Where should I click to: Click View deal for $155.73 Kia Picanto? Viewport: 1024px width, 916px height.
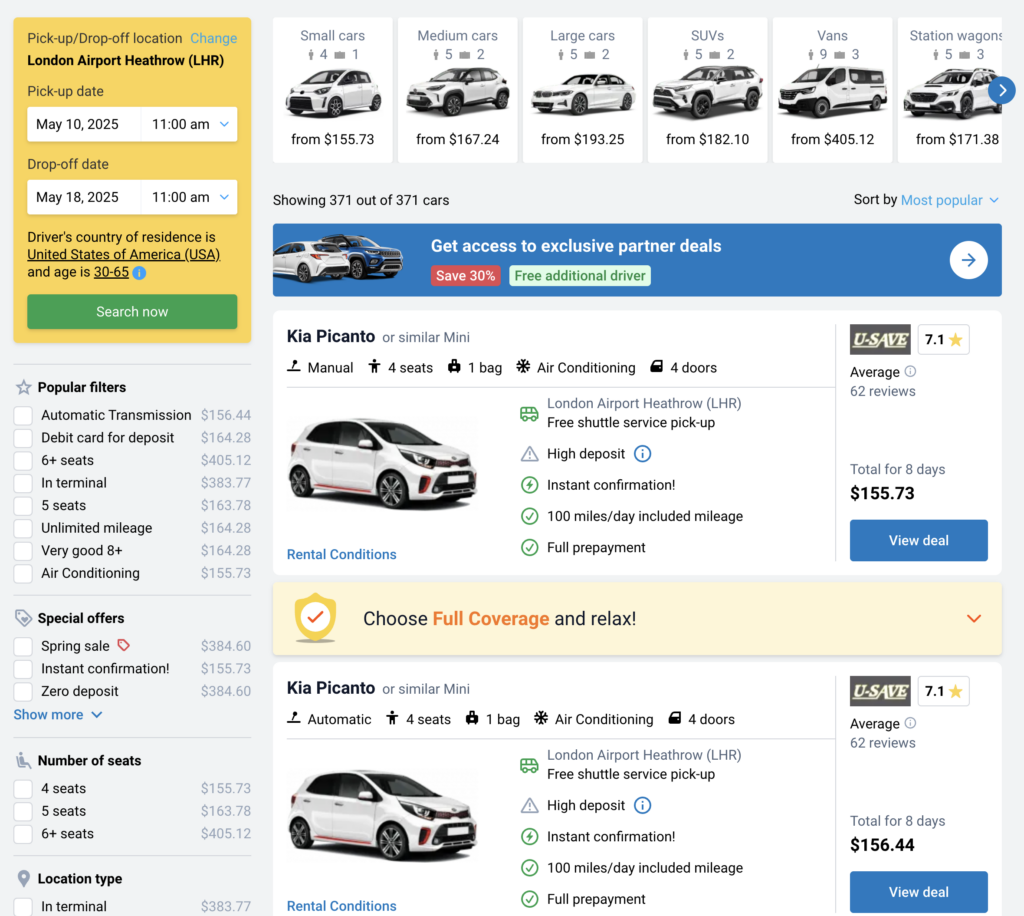click(x=918, y=541)
